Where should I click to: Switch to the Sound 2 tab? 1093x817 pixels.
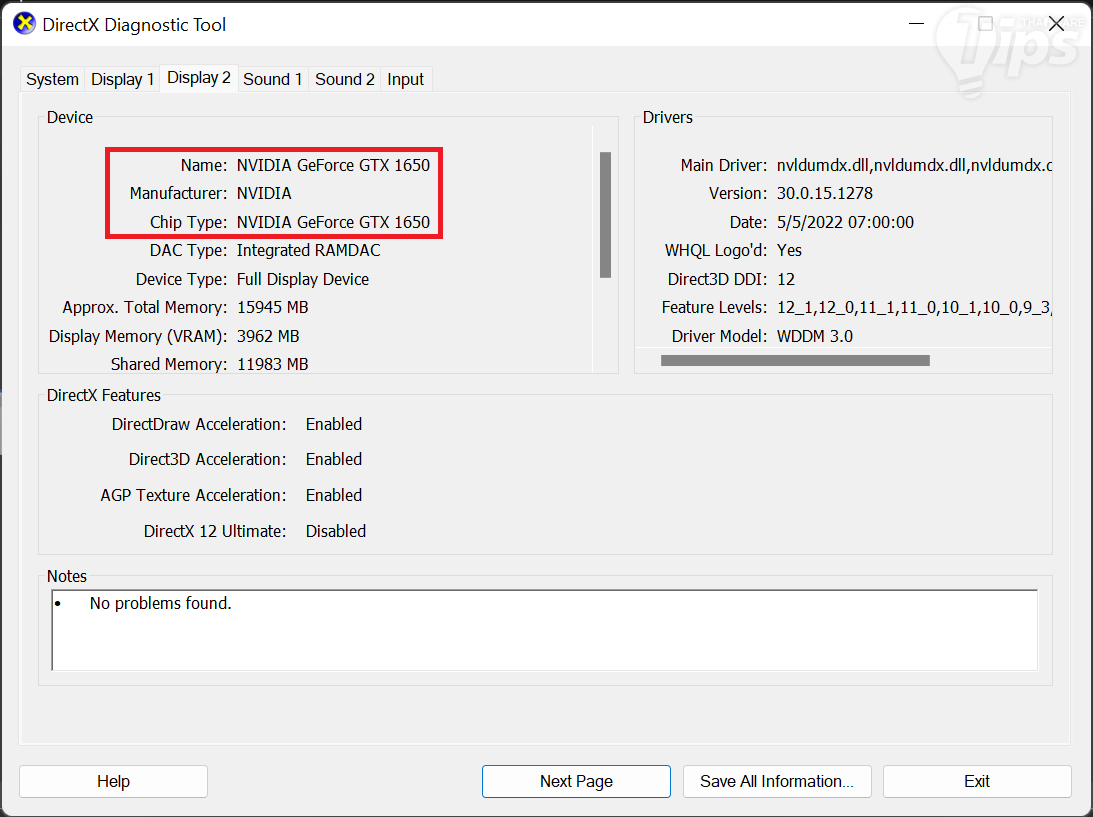click(344, 79)
